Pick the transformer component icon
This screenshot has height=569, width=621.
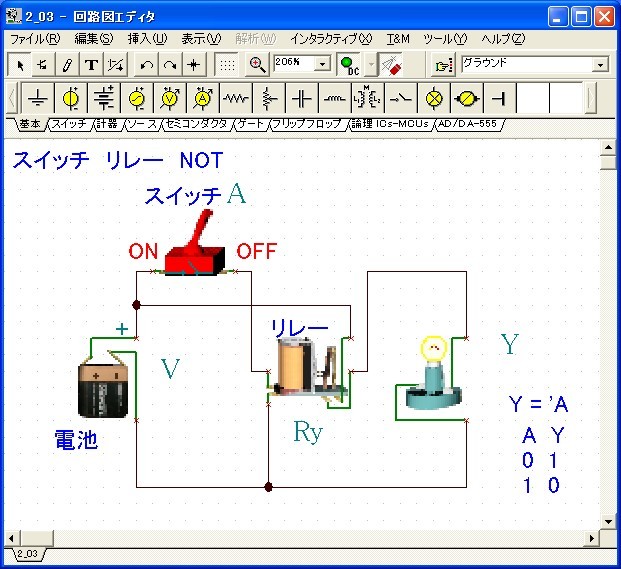[367, 99]
